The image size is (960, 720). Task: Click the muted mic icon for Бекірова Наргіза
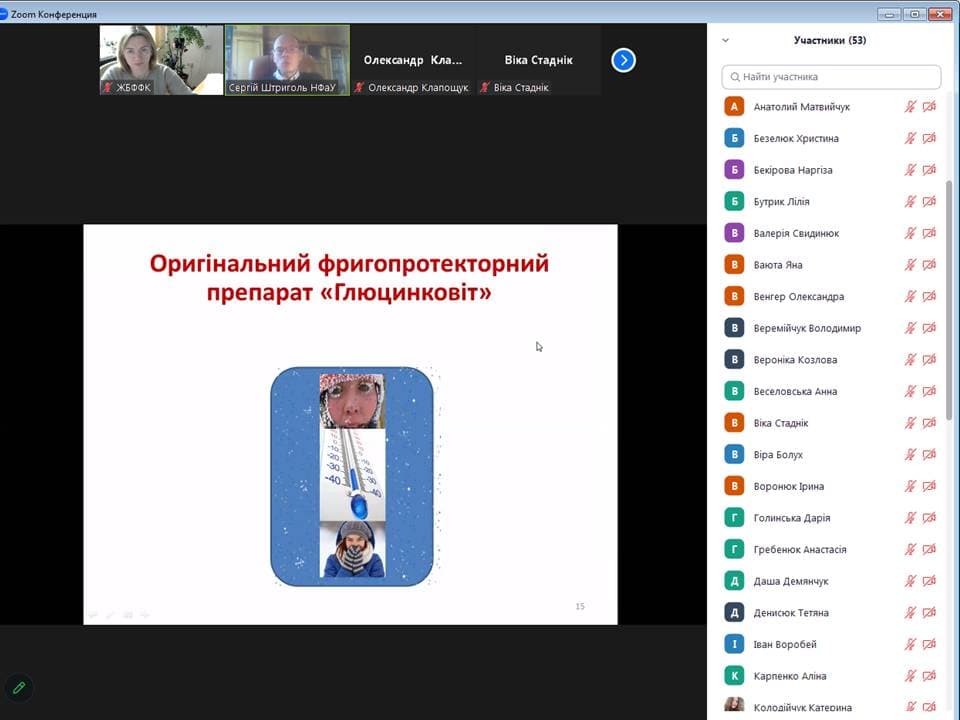point(910,170)
